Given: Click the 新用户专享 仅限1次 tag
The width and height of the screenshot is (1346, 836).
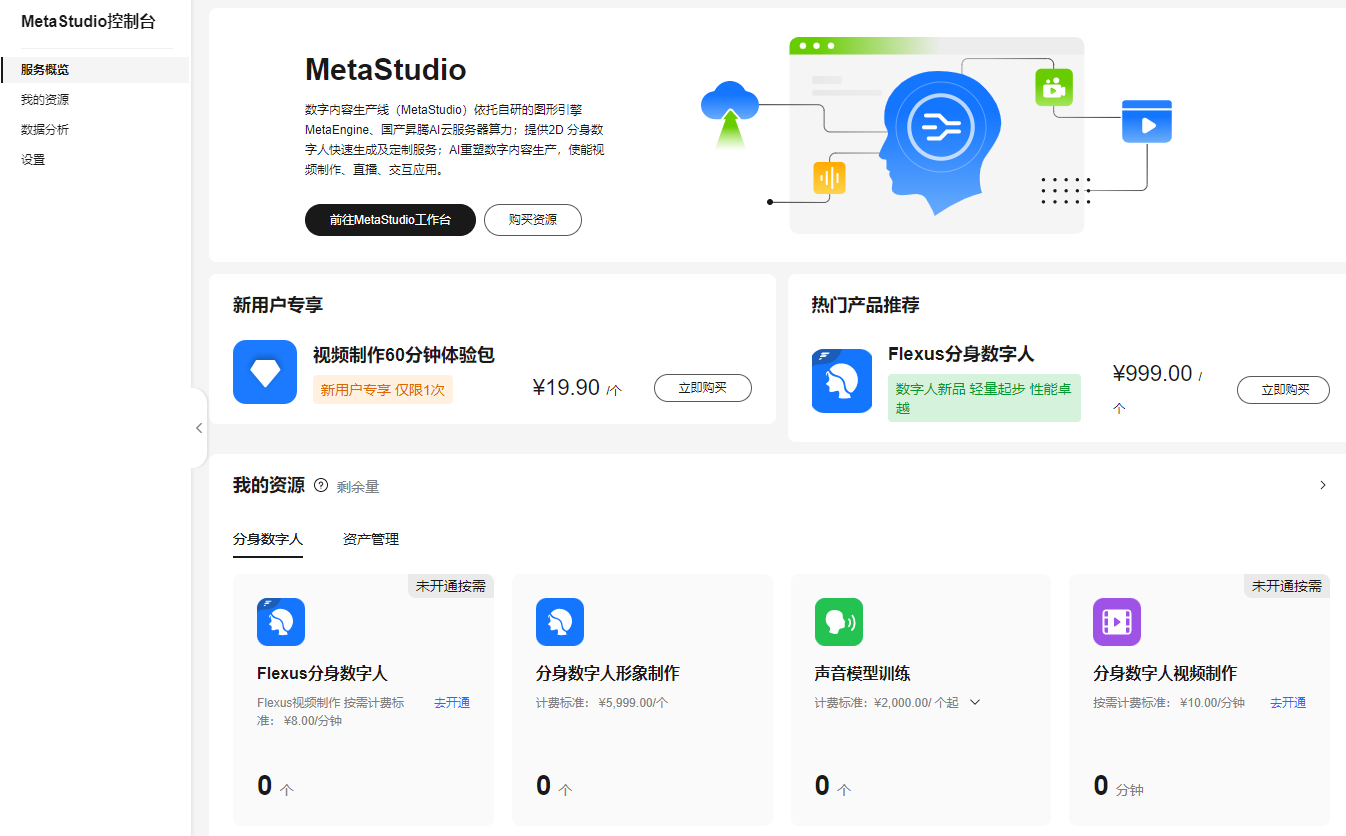Looking at the screenshot, I should pyautogui.click(x=383, y=390).
